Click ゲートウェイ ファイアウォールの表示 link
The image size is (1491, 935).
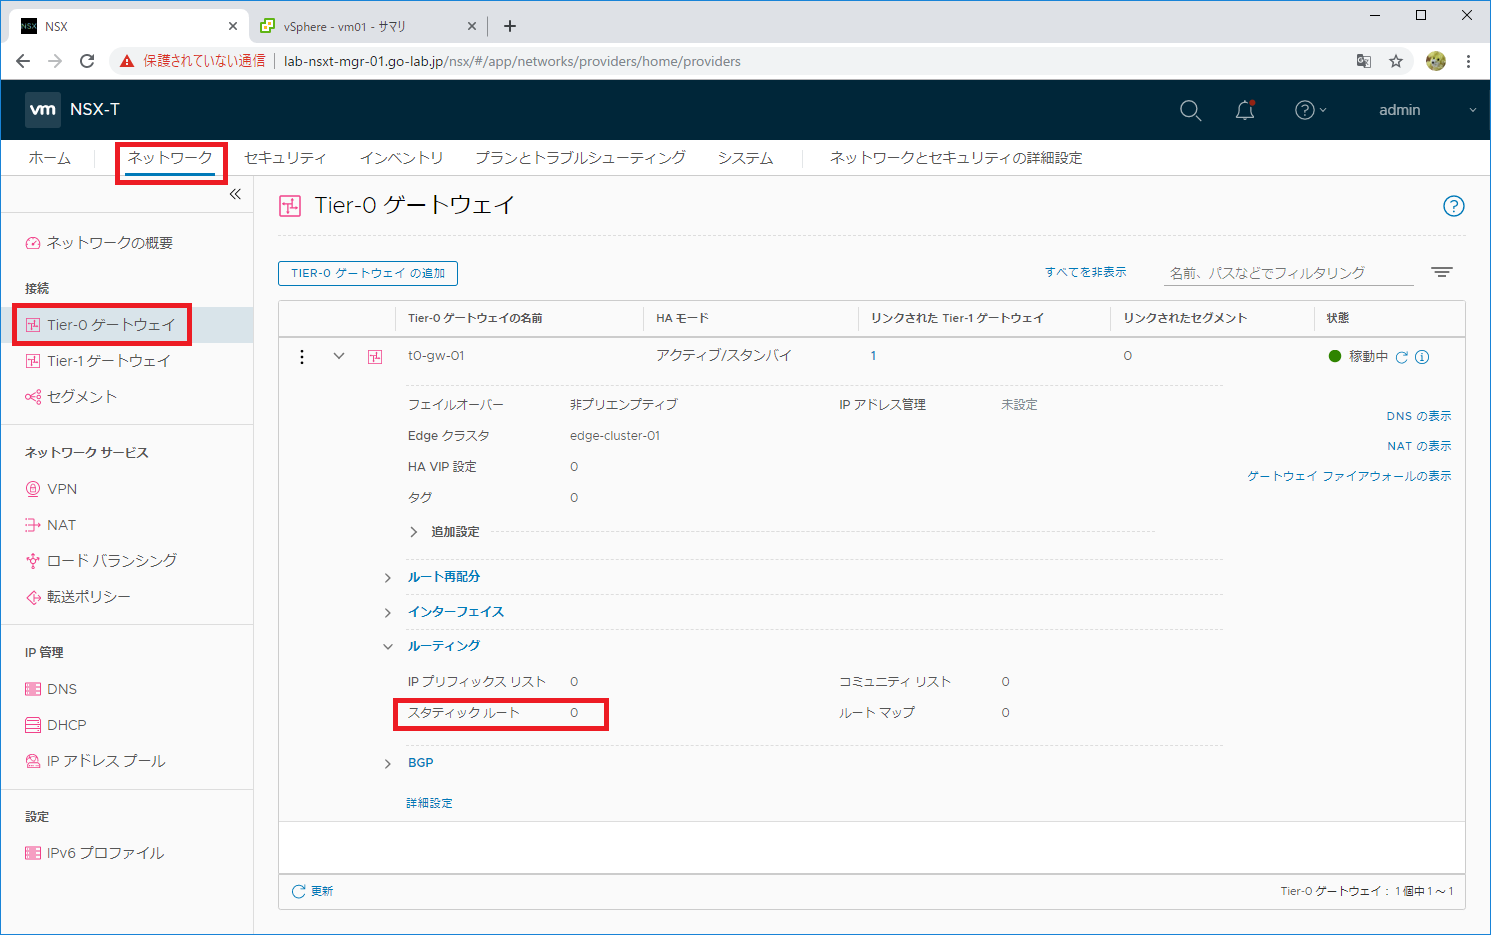(x=1349, y=476)
